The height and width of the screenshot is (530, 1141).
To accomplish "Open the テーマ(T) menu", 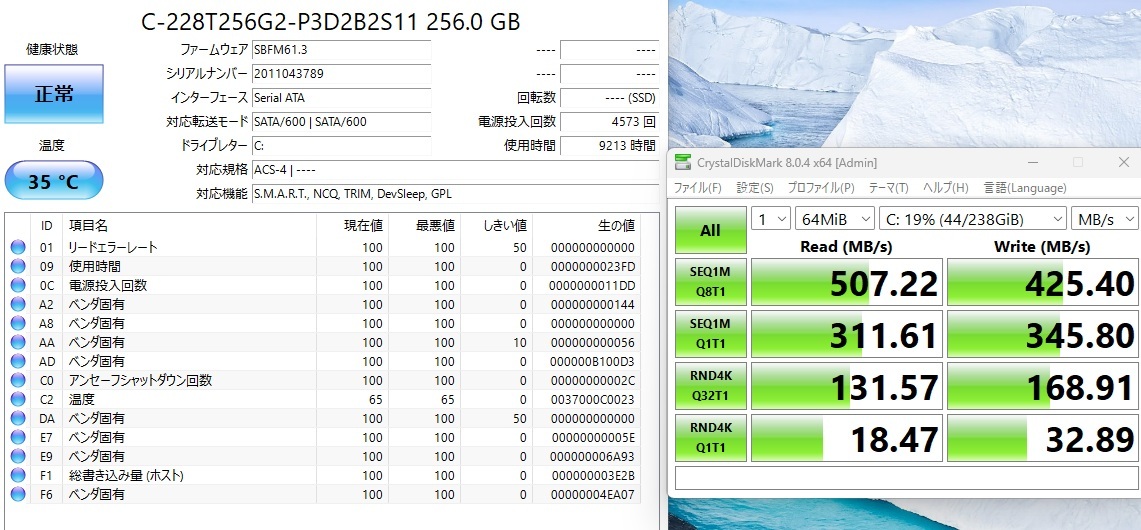I will pos(888,188).
